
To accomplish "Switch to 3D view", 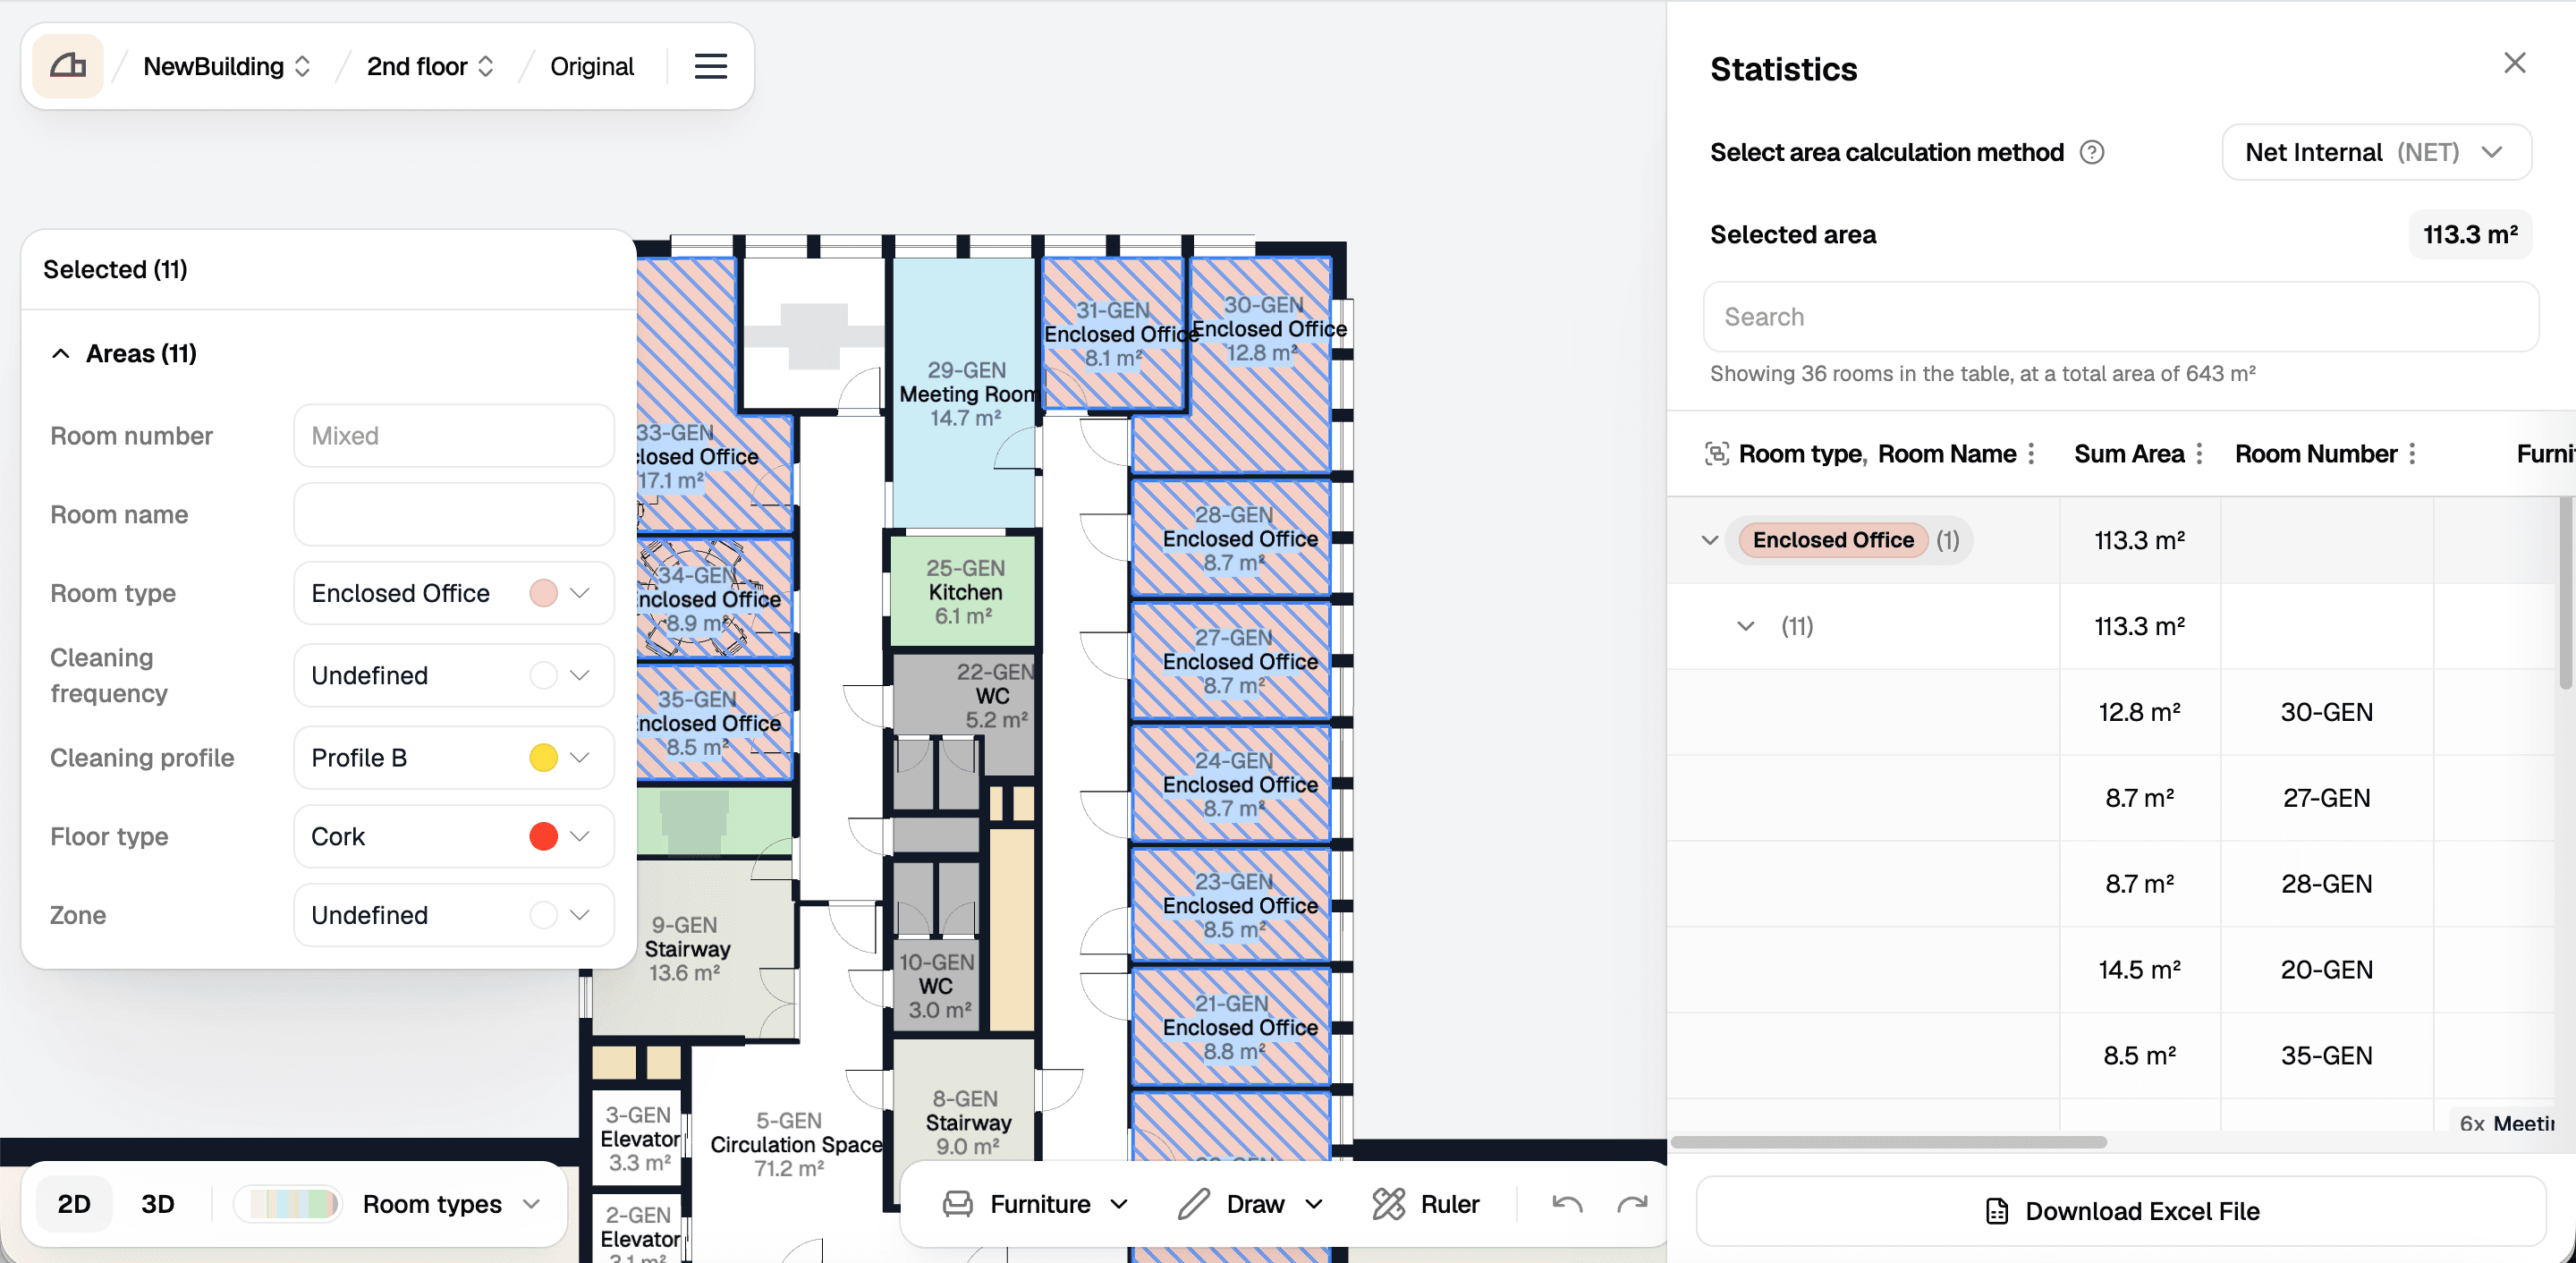I will point(158,1204).
